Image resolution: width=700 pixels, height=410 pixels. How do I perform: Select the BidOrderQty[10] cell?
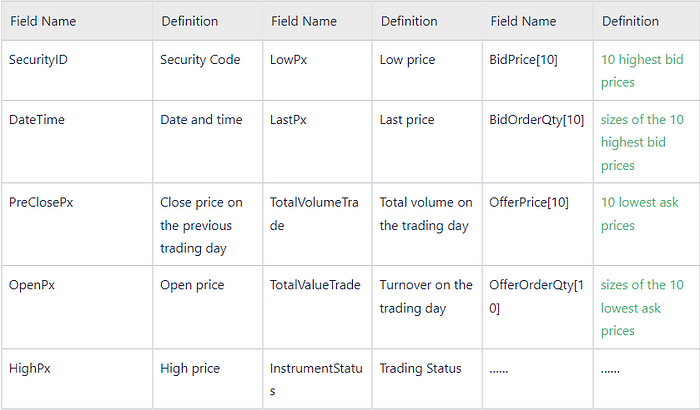538,142
